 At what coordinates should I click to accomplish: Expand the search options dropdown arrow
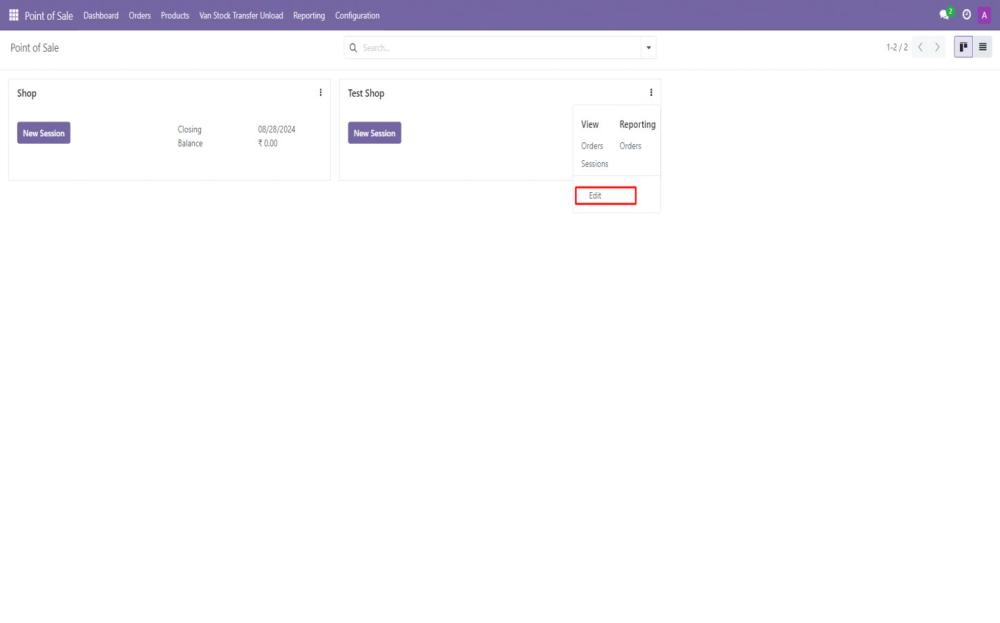point(648,48)
